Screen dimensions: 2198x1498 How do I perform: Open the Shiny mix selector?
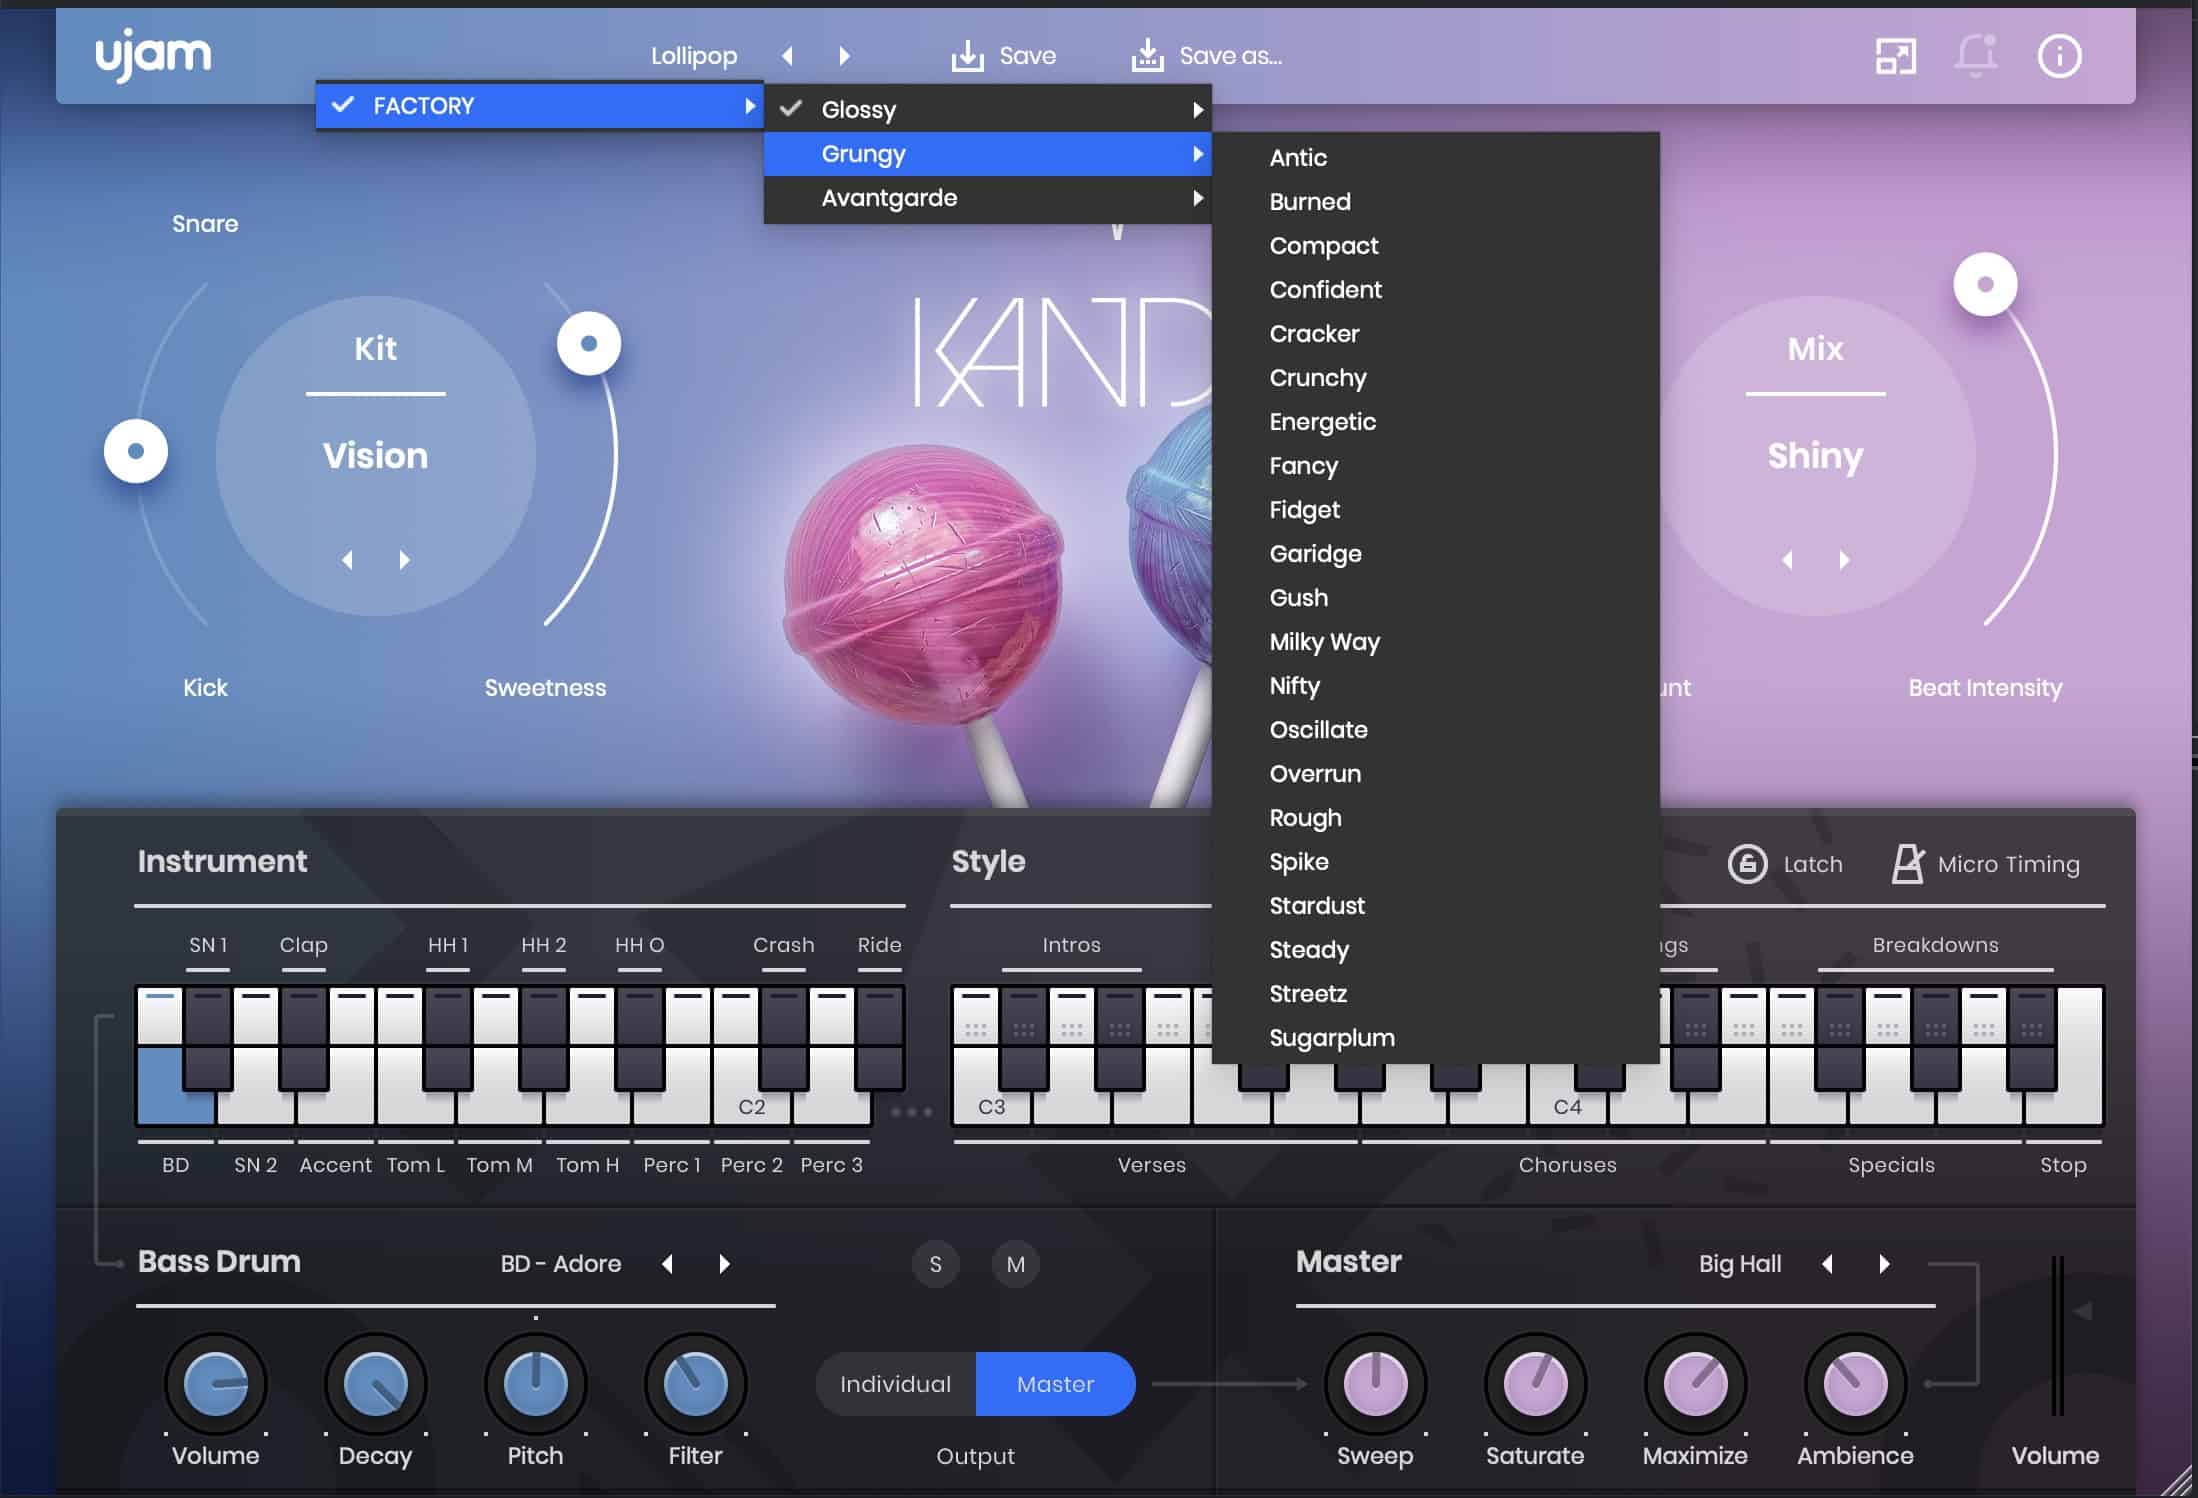(x=1815, y=456)
